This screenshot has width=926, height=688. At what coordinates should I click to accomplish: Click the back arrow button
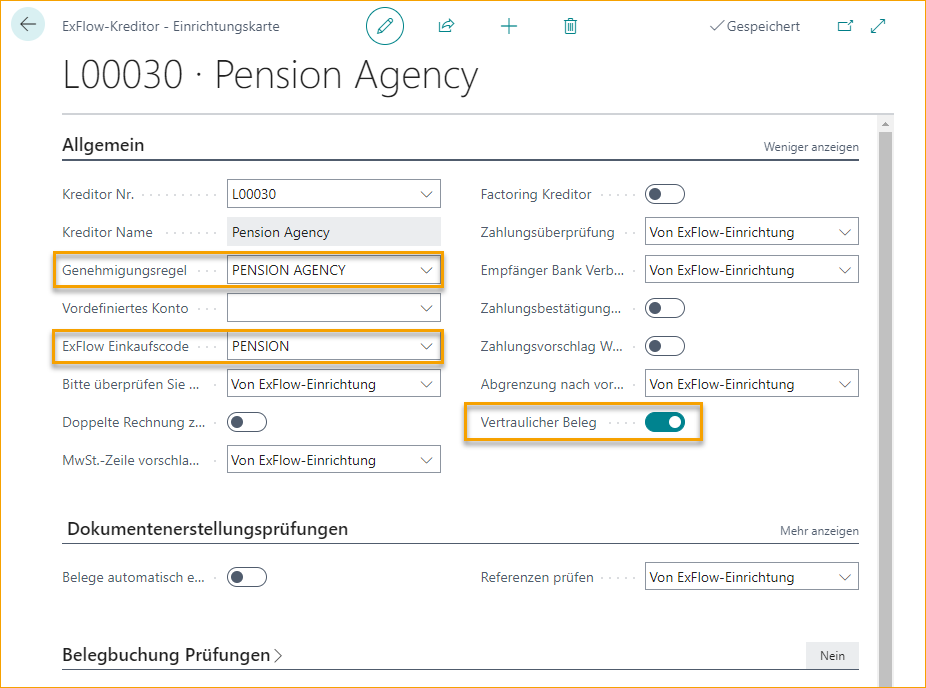tap(27, 25)
